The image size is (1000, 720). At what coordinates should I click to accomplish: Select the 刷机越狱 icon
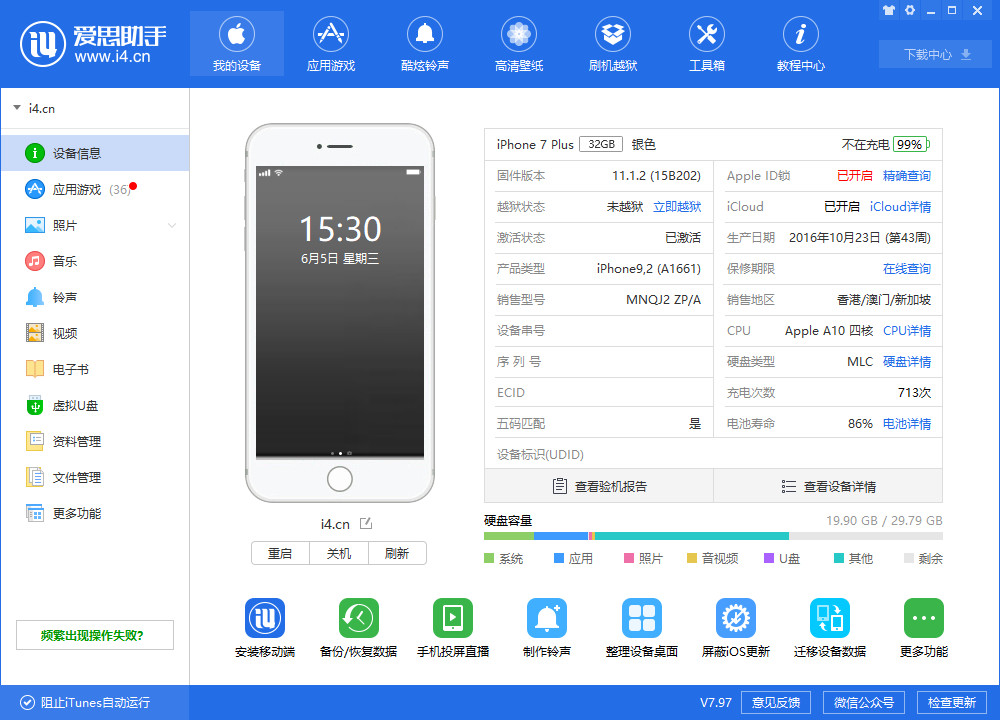612,43
